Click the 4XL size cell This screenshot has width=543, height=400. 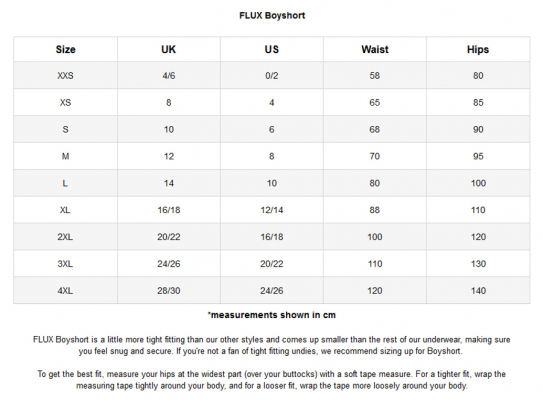click(65, 291)
